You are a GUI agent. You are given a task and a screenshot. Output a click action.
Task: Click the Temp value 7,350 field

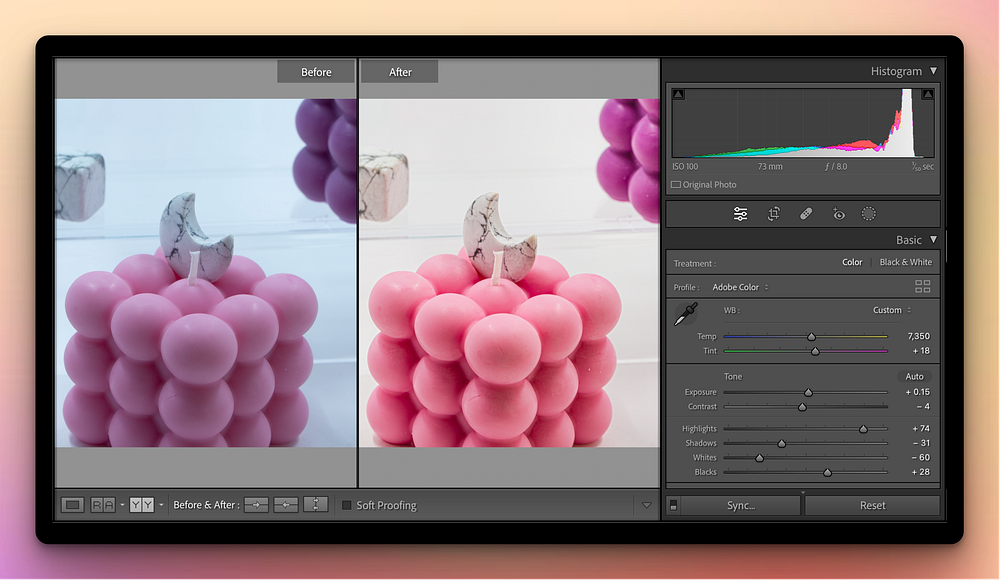918,336
